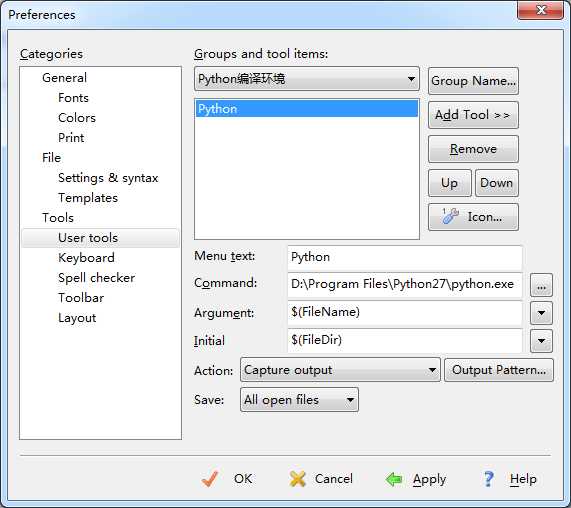
Task: Expand the Argument variables dropdown arrow
Action: [x=542, y=313]
